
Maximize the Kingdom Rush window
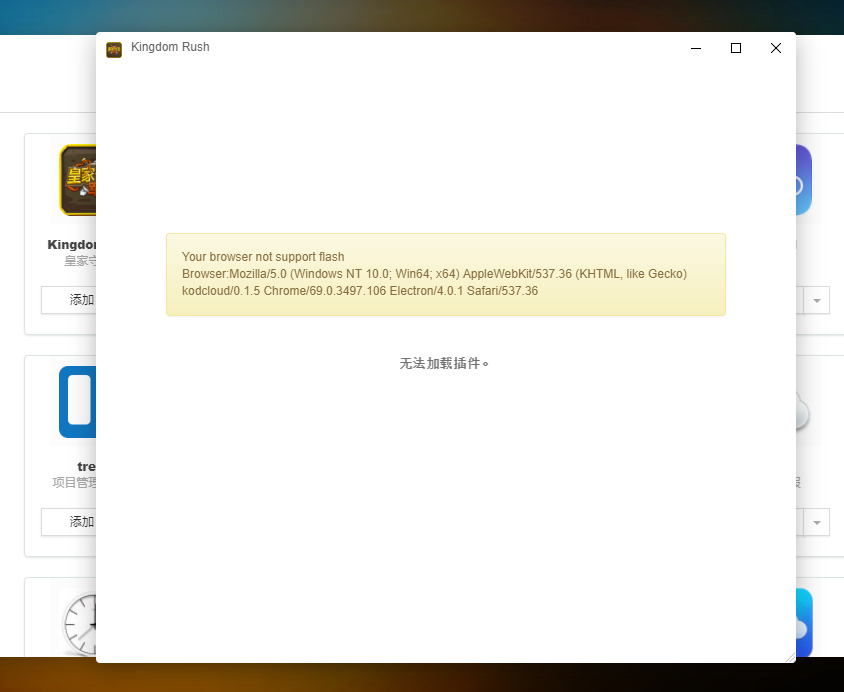736,48
